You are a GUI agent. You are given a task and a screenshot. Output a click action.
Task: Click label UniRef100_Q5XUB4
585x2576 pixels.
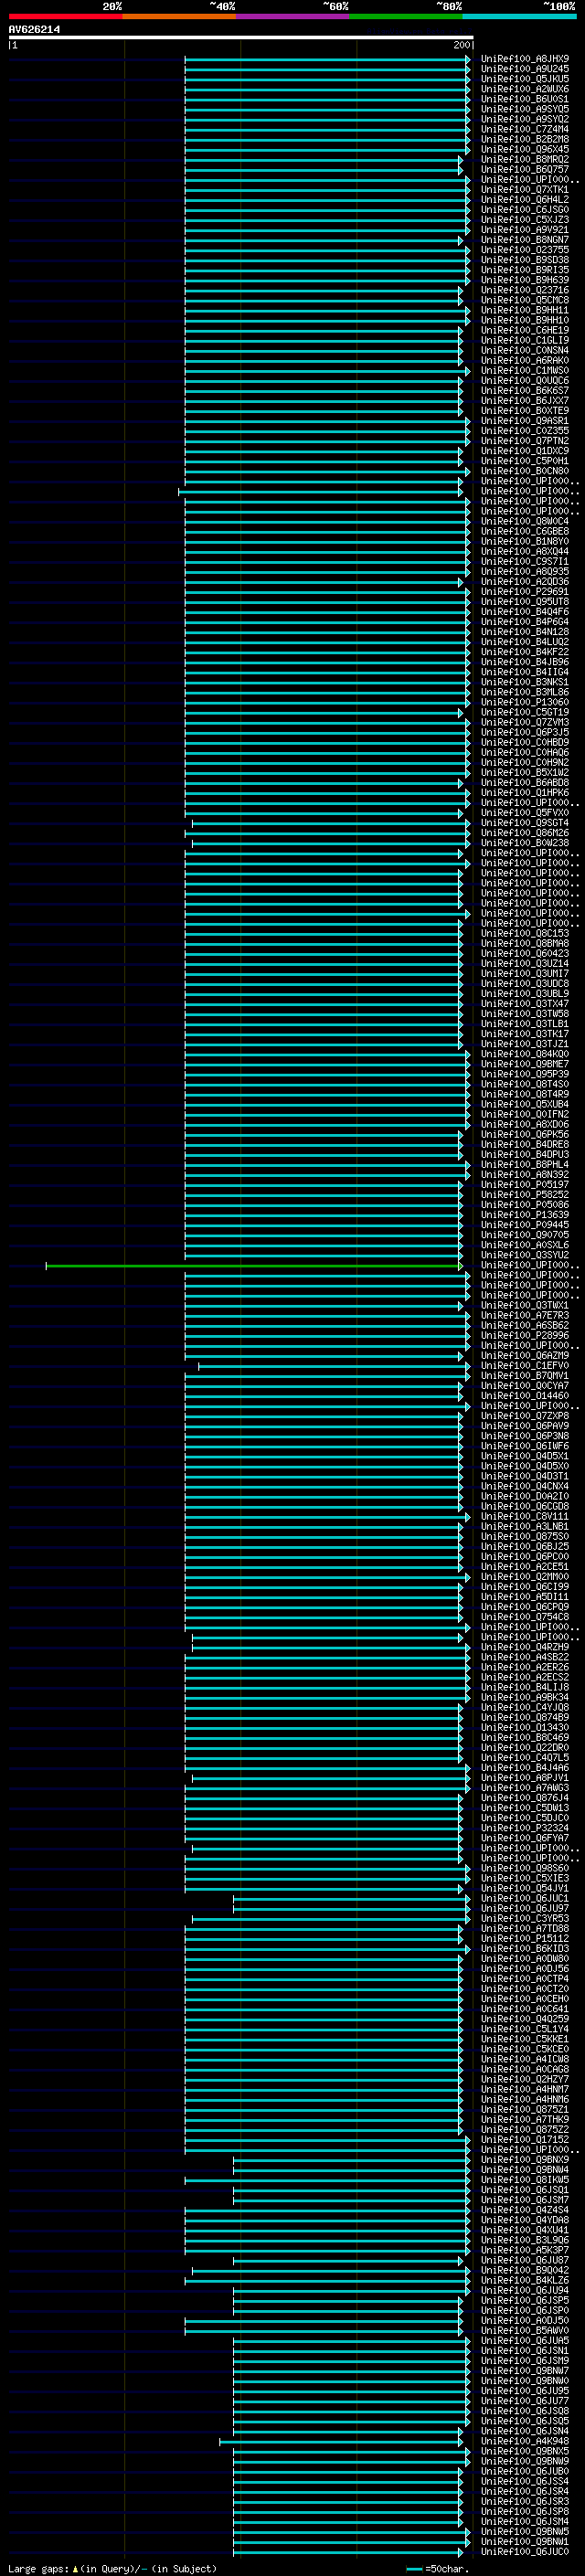(x=525, y=1104)
